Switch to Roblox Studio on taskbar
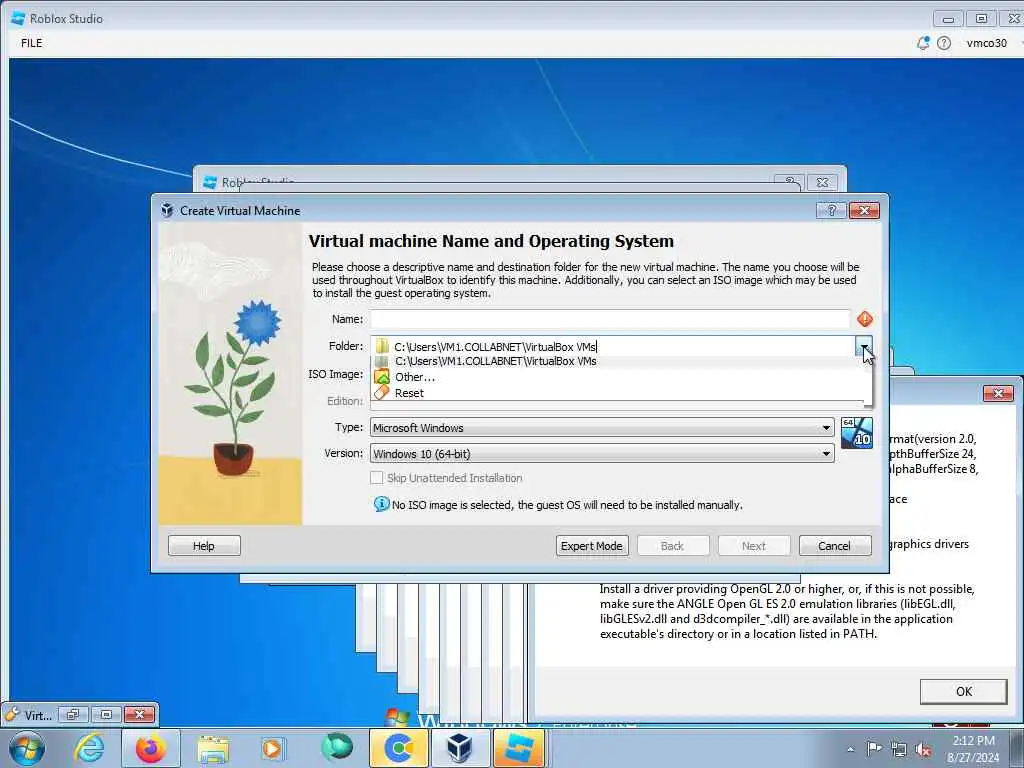The image size is (1024, 768). [519, 748]
